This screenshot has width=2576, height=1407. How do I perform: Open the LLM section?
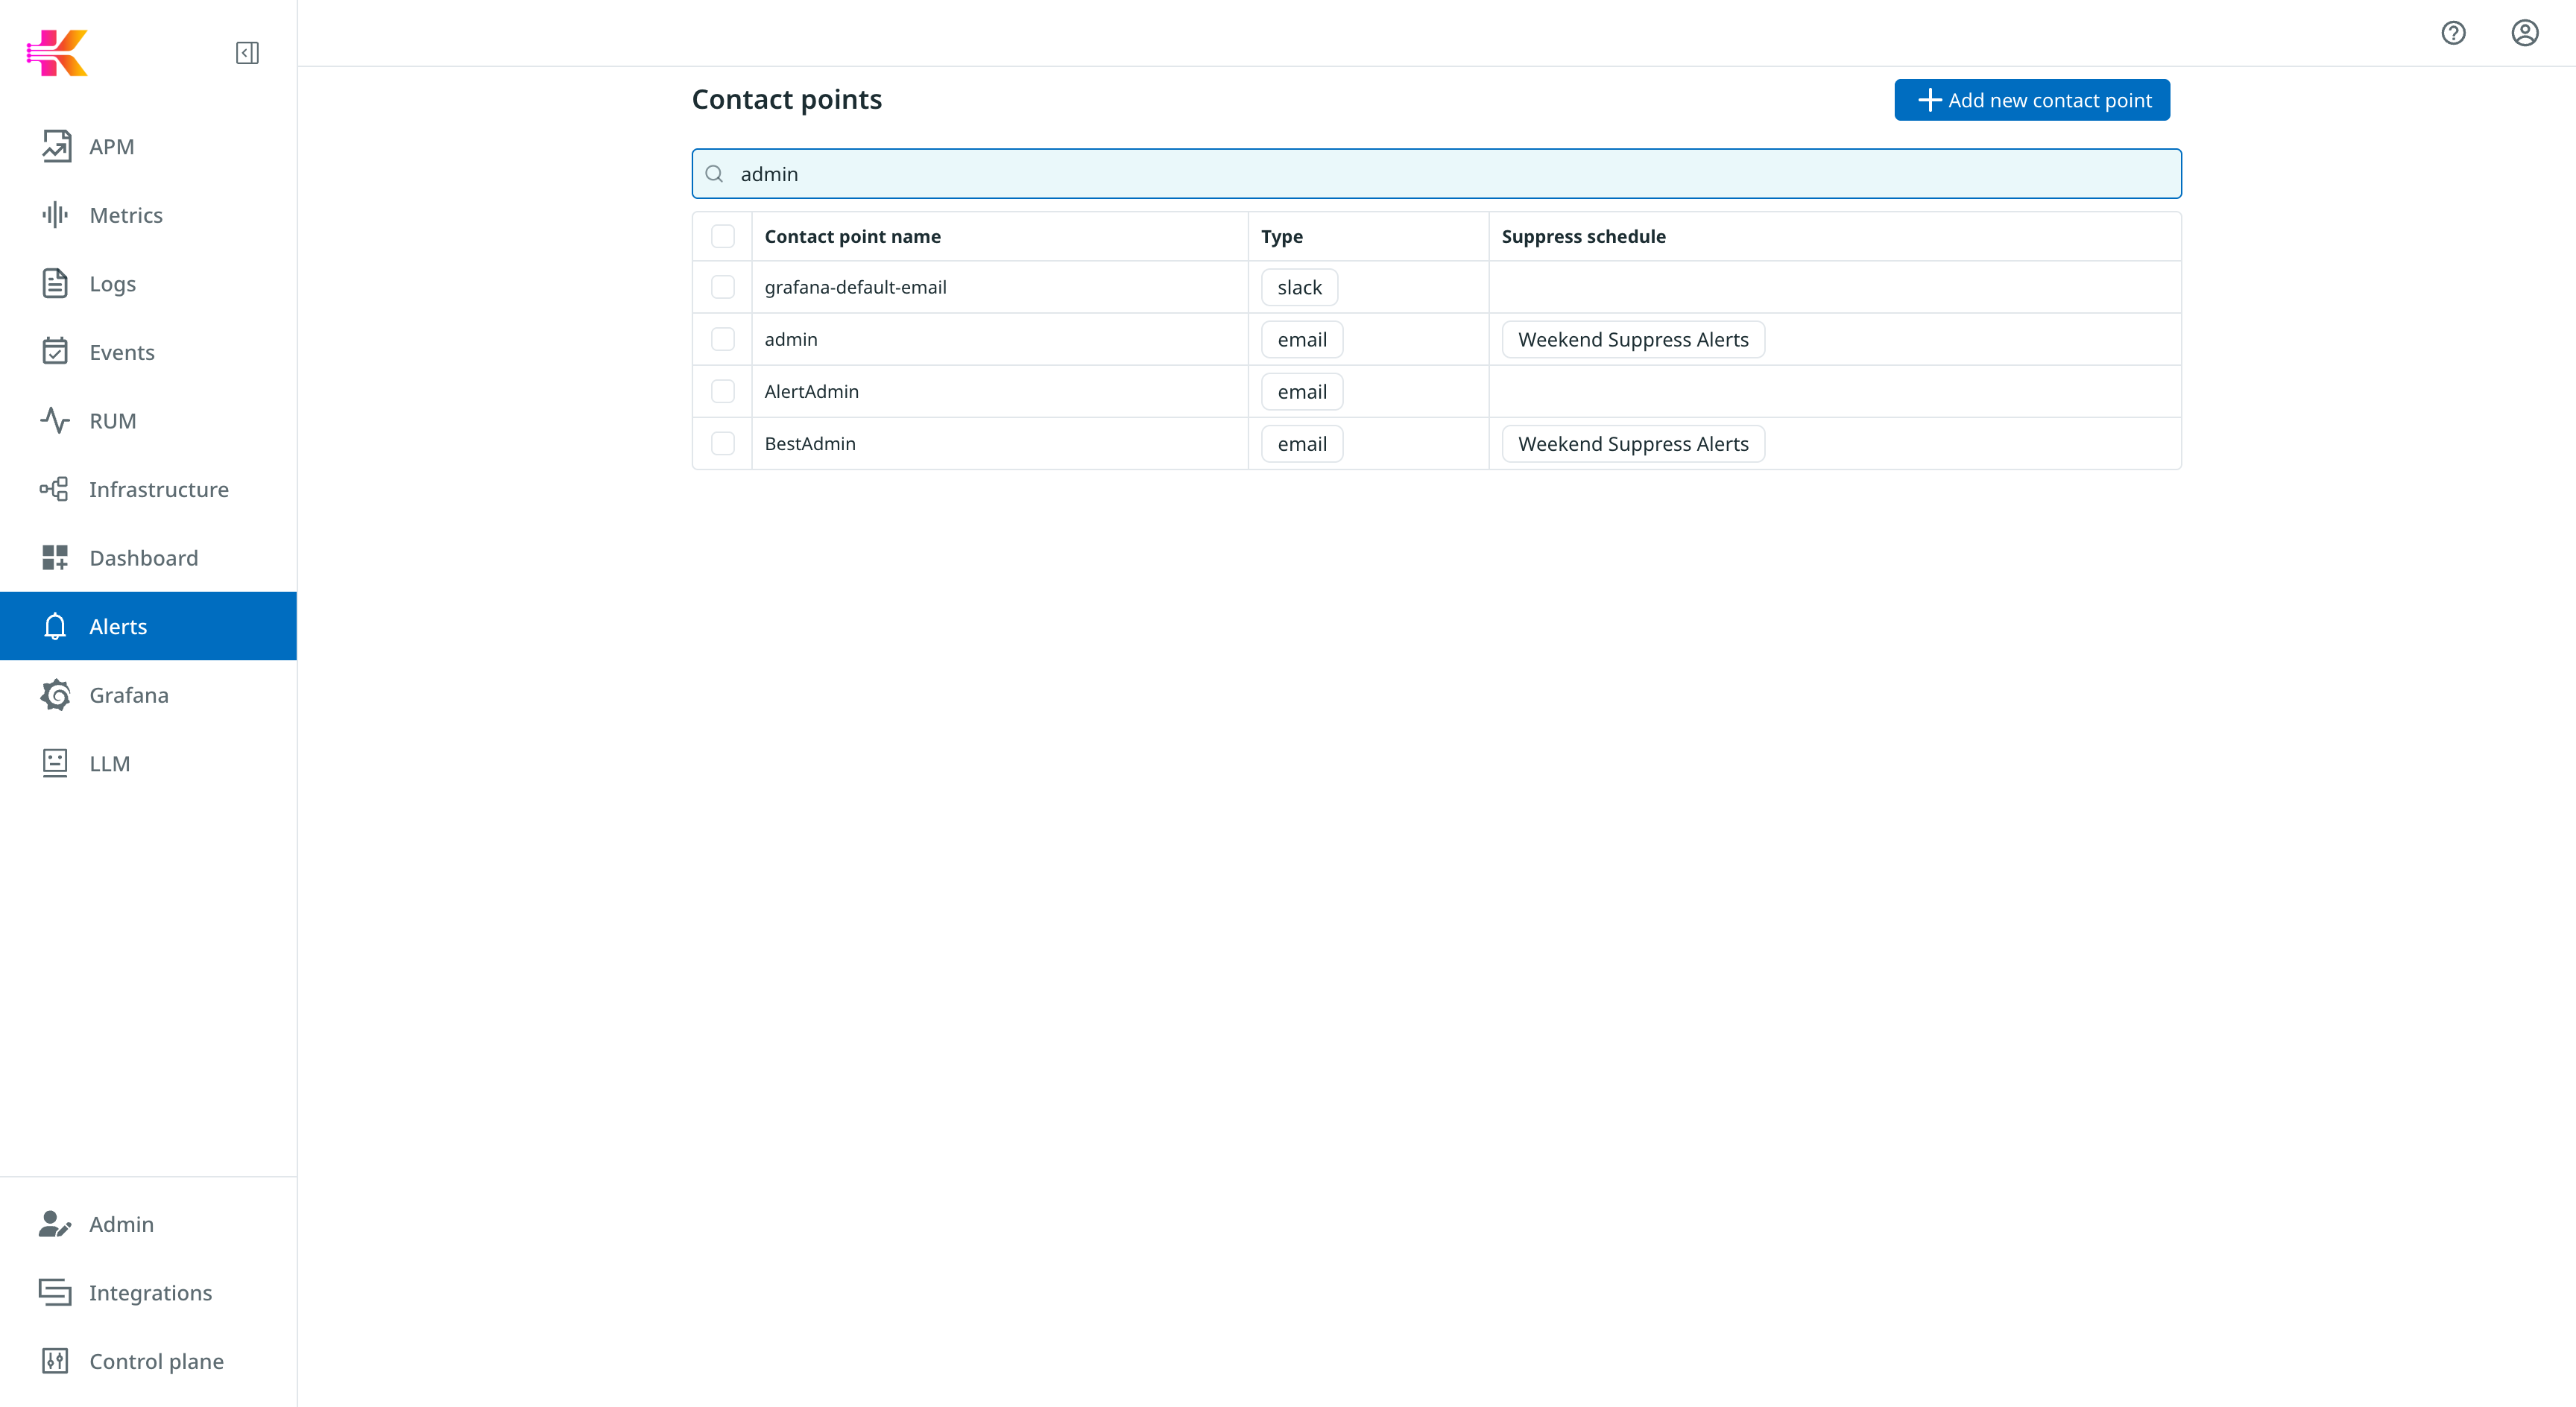coord(109,763)
